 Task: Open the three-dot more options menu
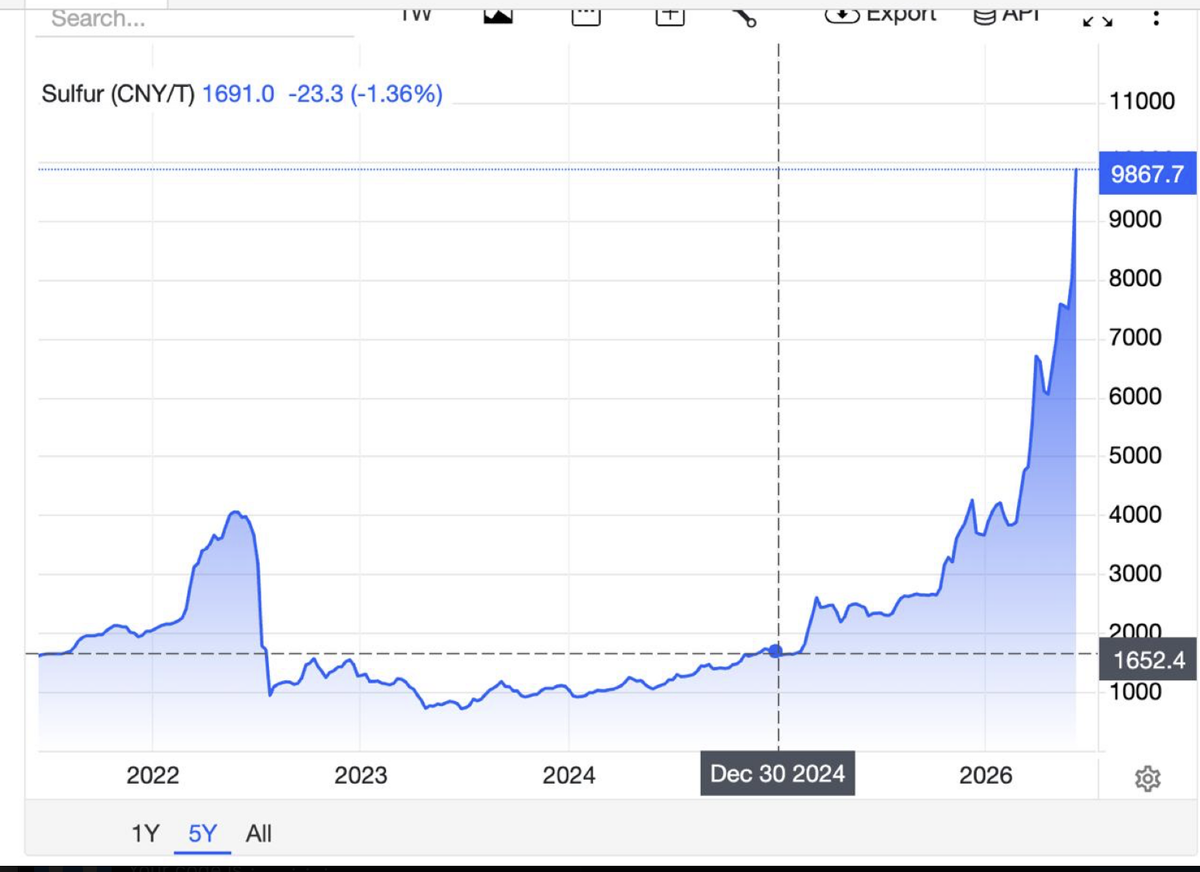pyautogui.click(x=1156, y=17)
